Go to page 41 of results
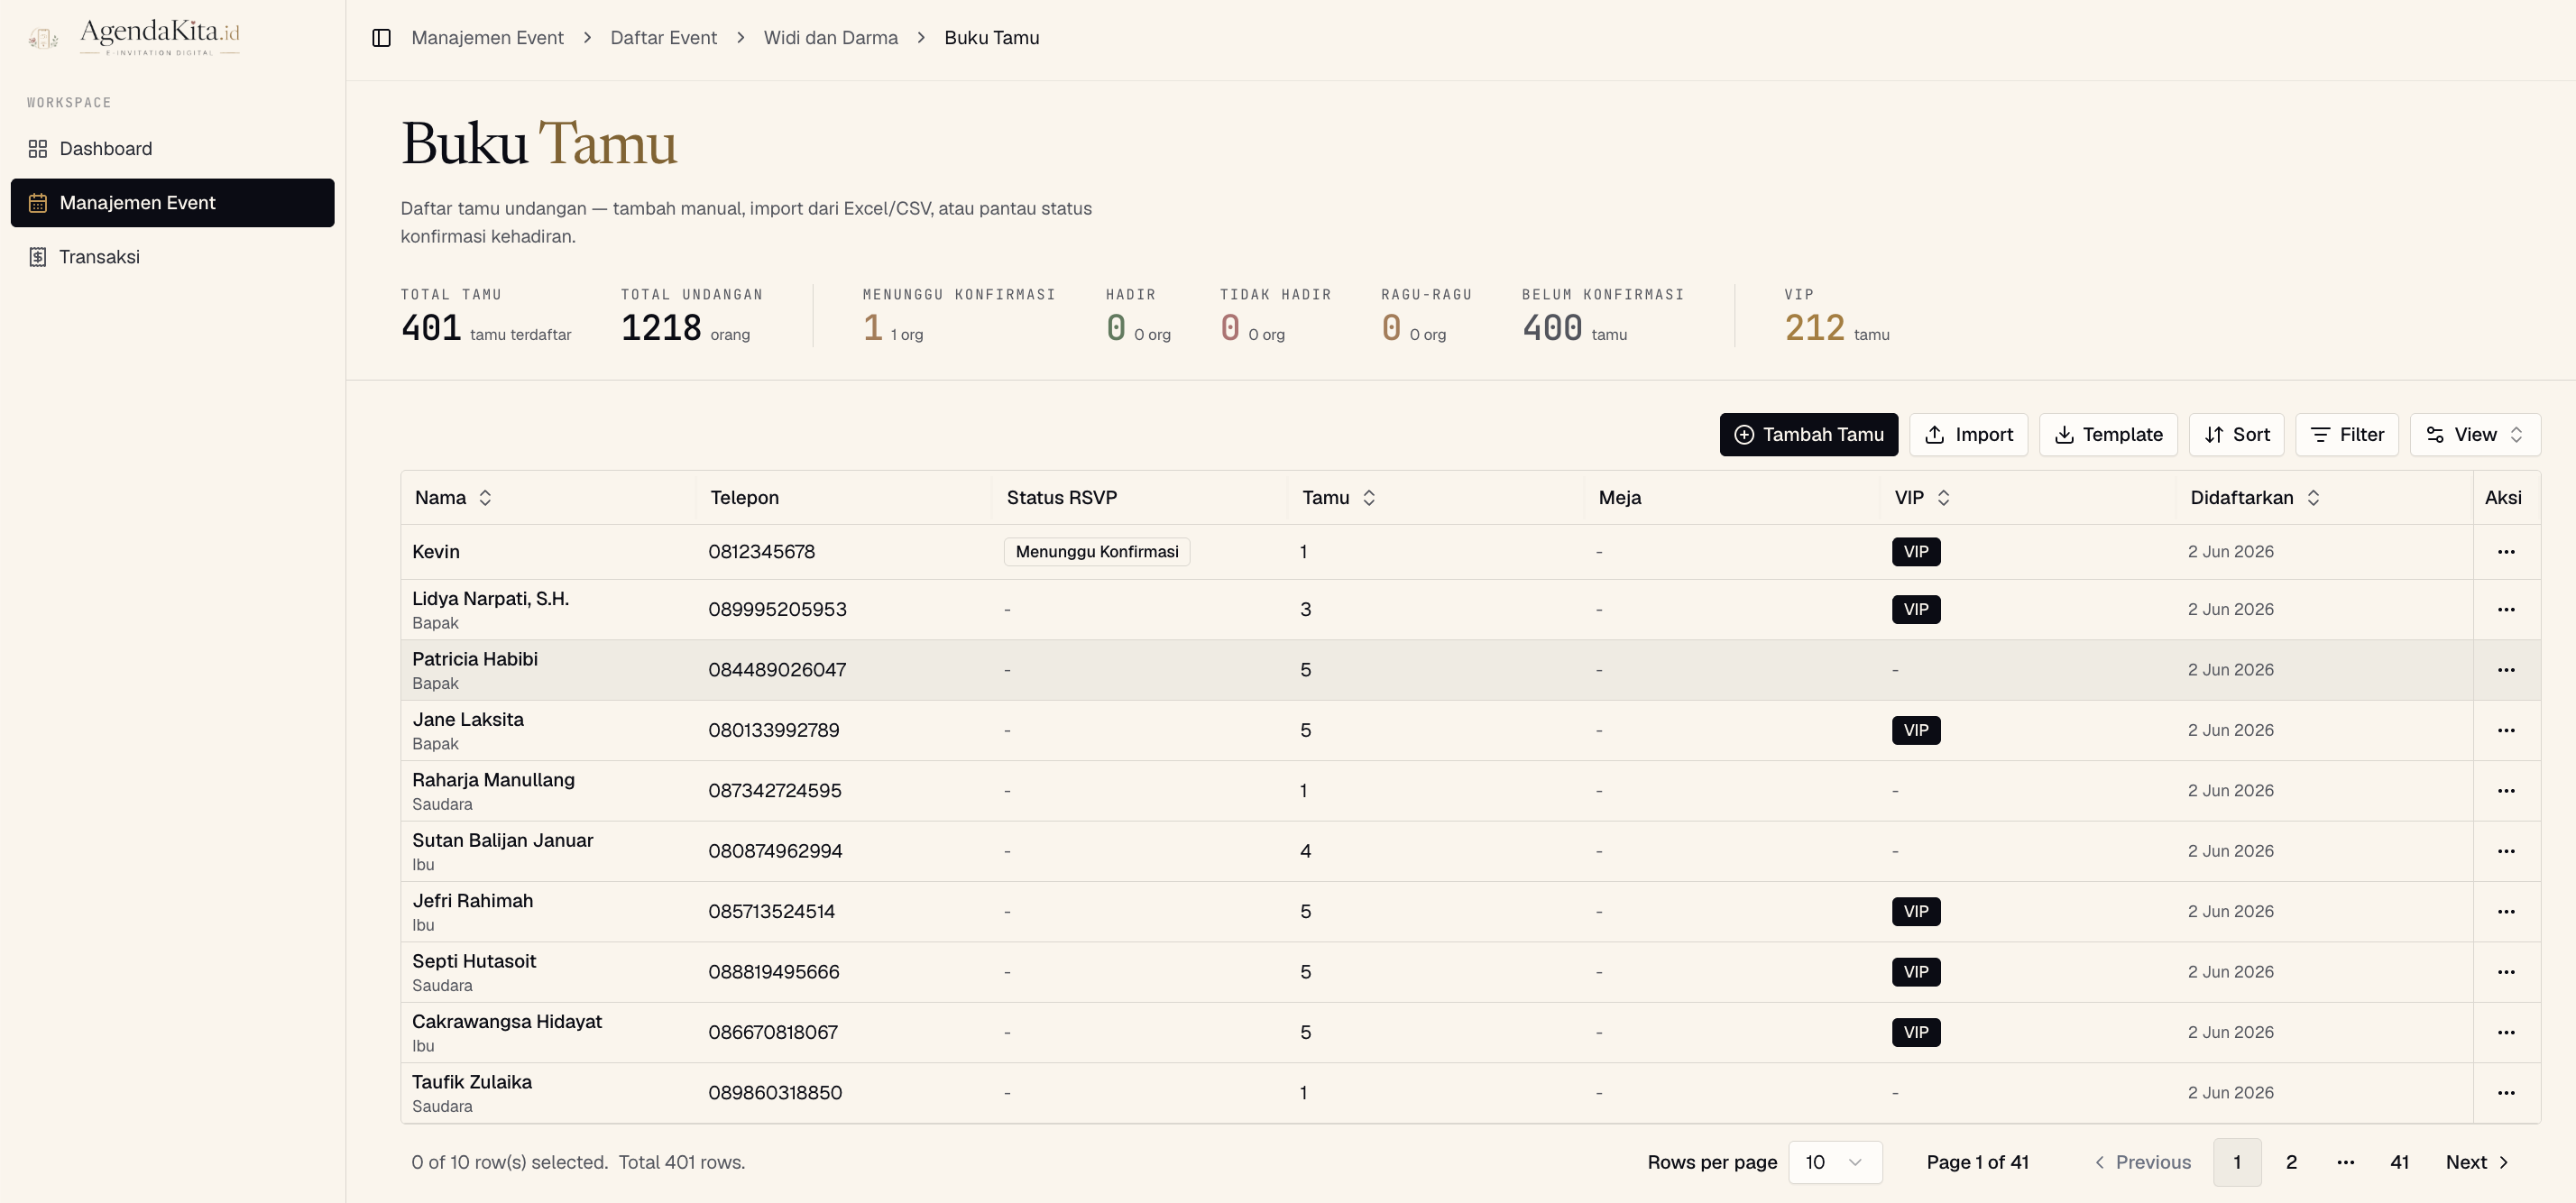The height and width of the screenshot is (1203, 2576). tap(2399, 1162)
